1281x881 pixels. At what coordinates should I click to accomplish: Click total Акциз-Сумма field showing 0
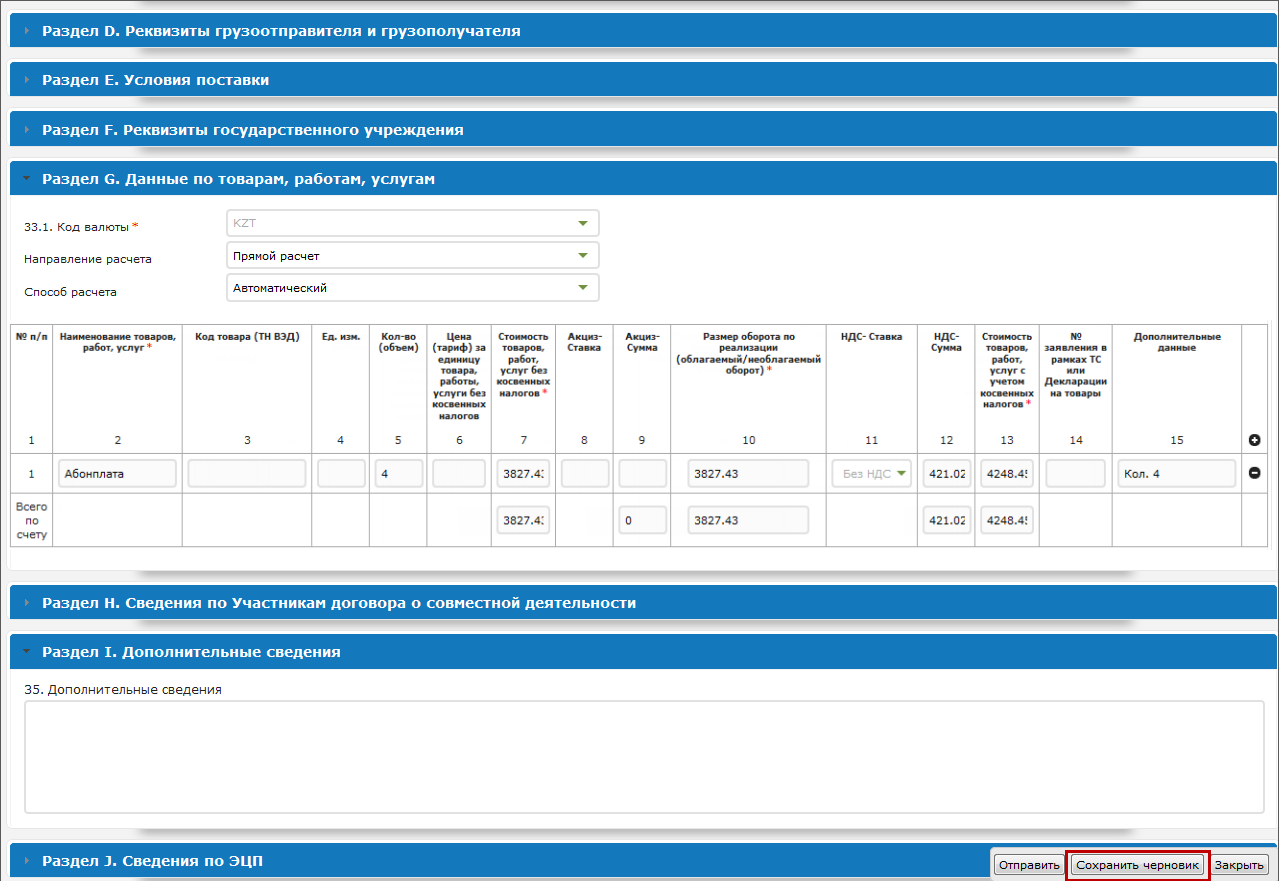pyautogui.click(x=642, y=520)
